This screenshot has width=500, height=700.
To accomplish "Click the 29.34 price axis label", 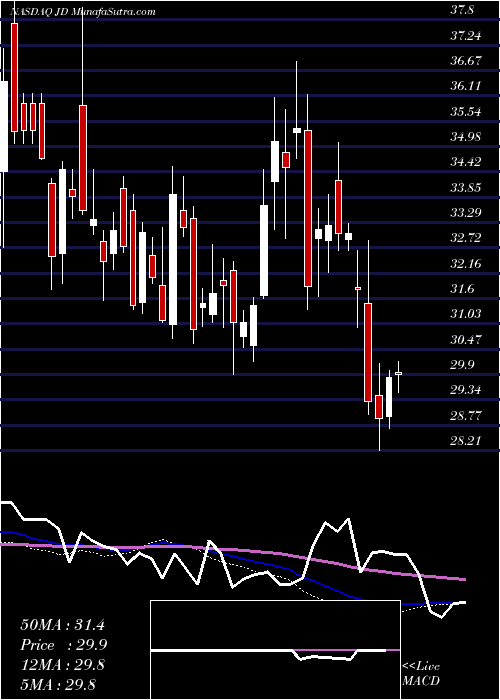I will pos(466,390).
